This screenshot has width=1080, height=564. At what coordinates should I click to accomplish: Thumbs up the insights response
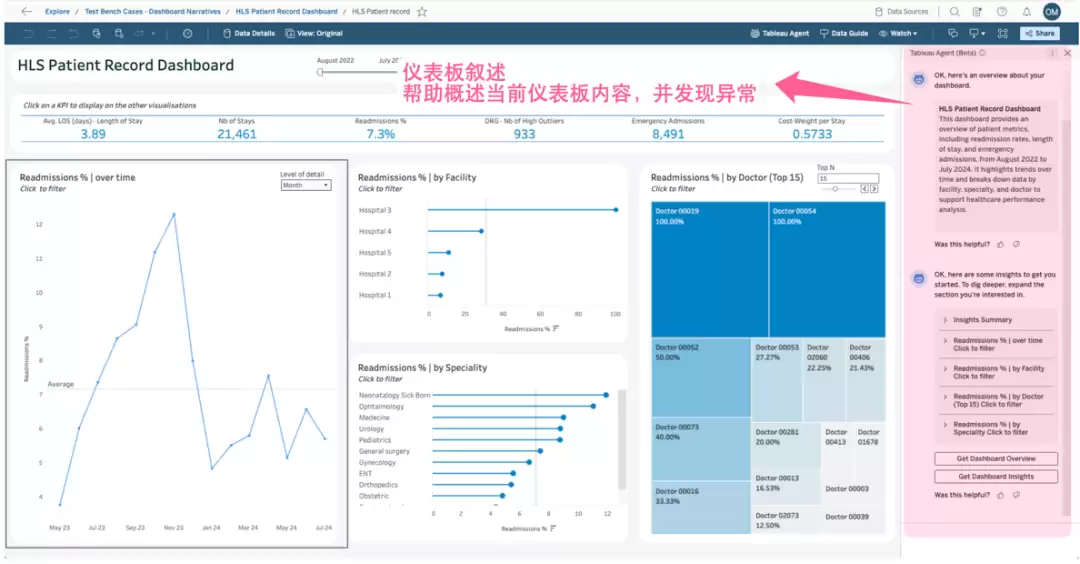tap(1001, 495)
